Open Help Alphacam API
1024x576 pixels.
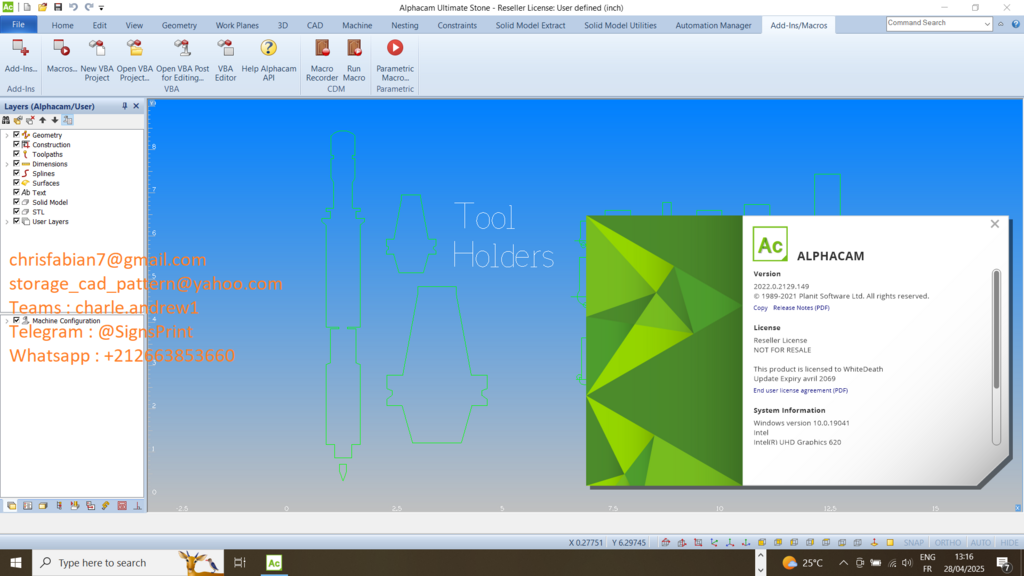tap(268, 48)
